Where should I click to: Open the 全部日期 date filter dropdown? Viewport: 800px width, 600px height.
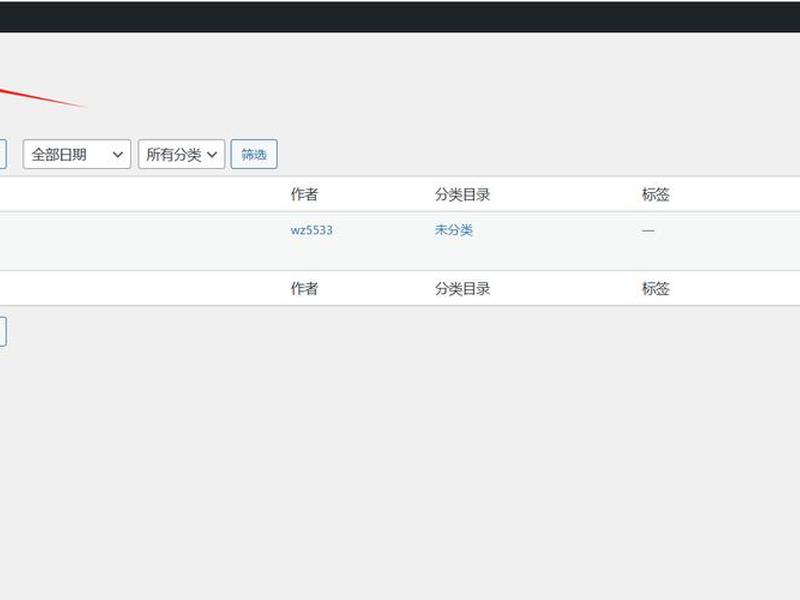click(77, 154)
